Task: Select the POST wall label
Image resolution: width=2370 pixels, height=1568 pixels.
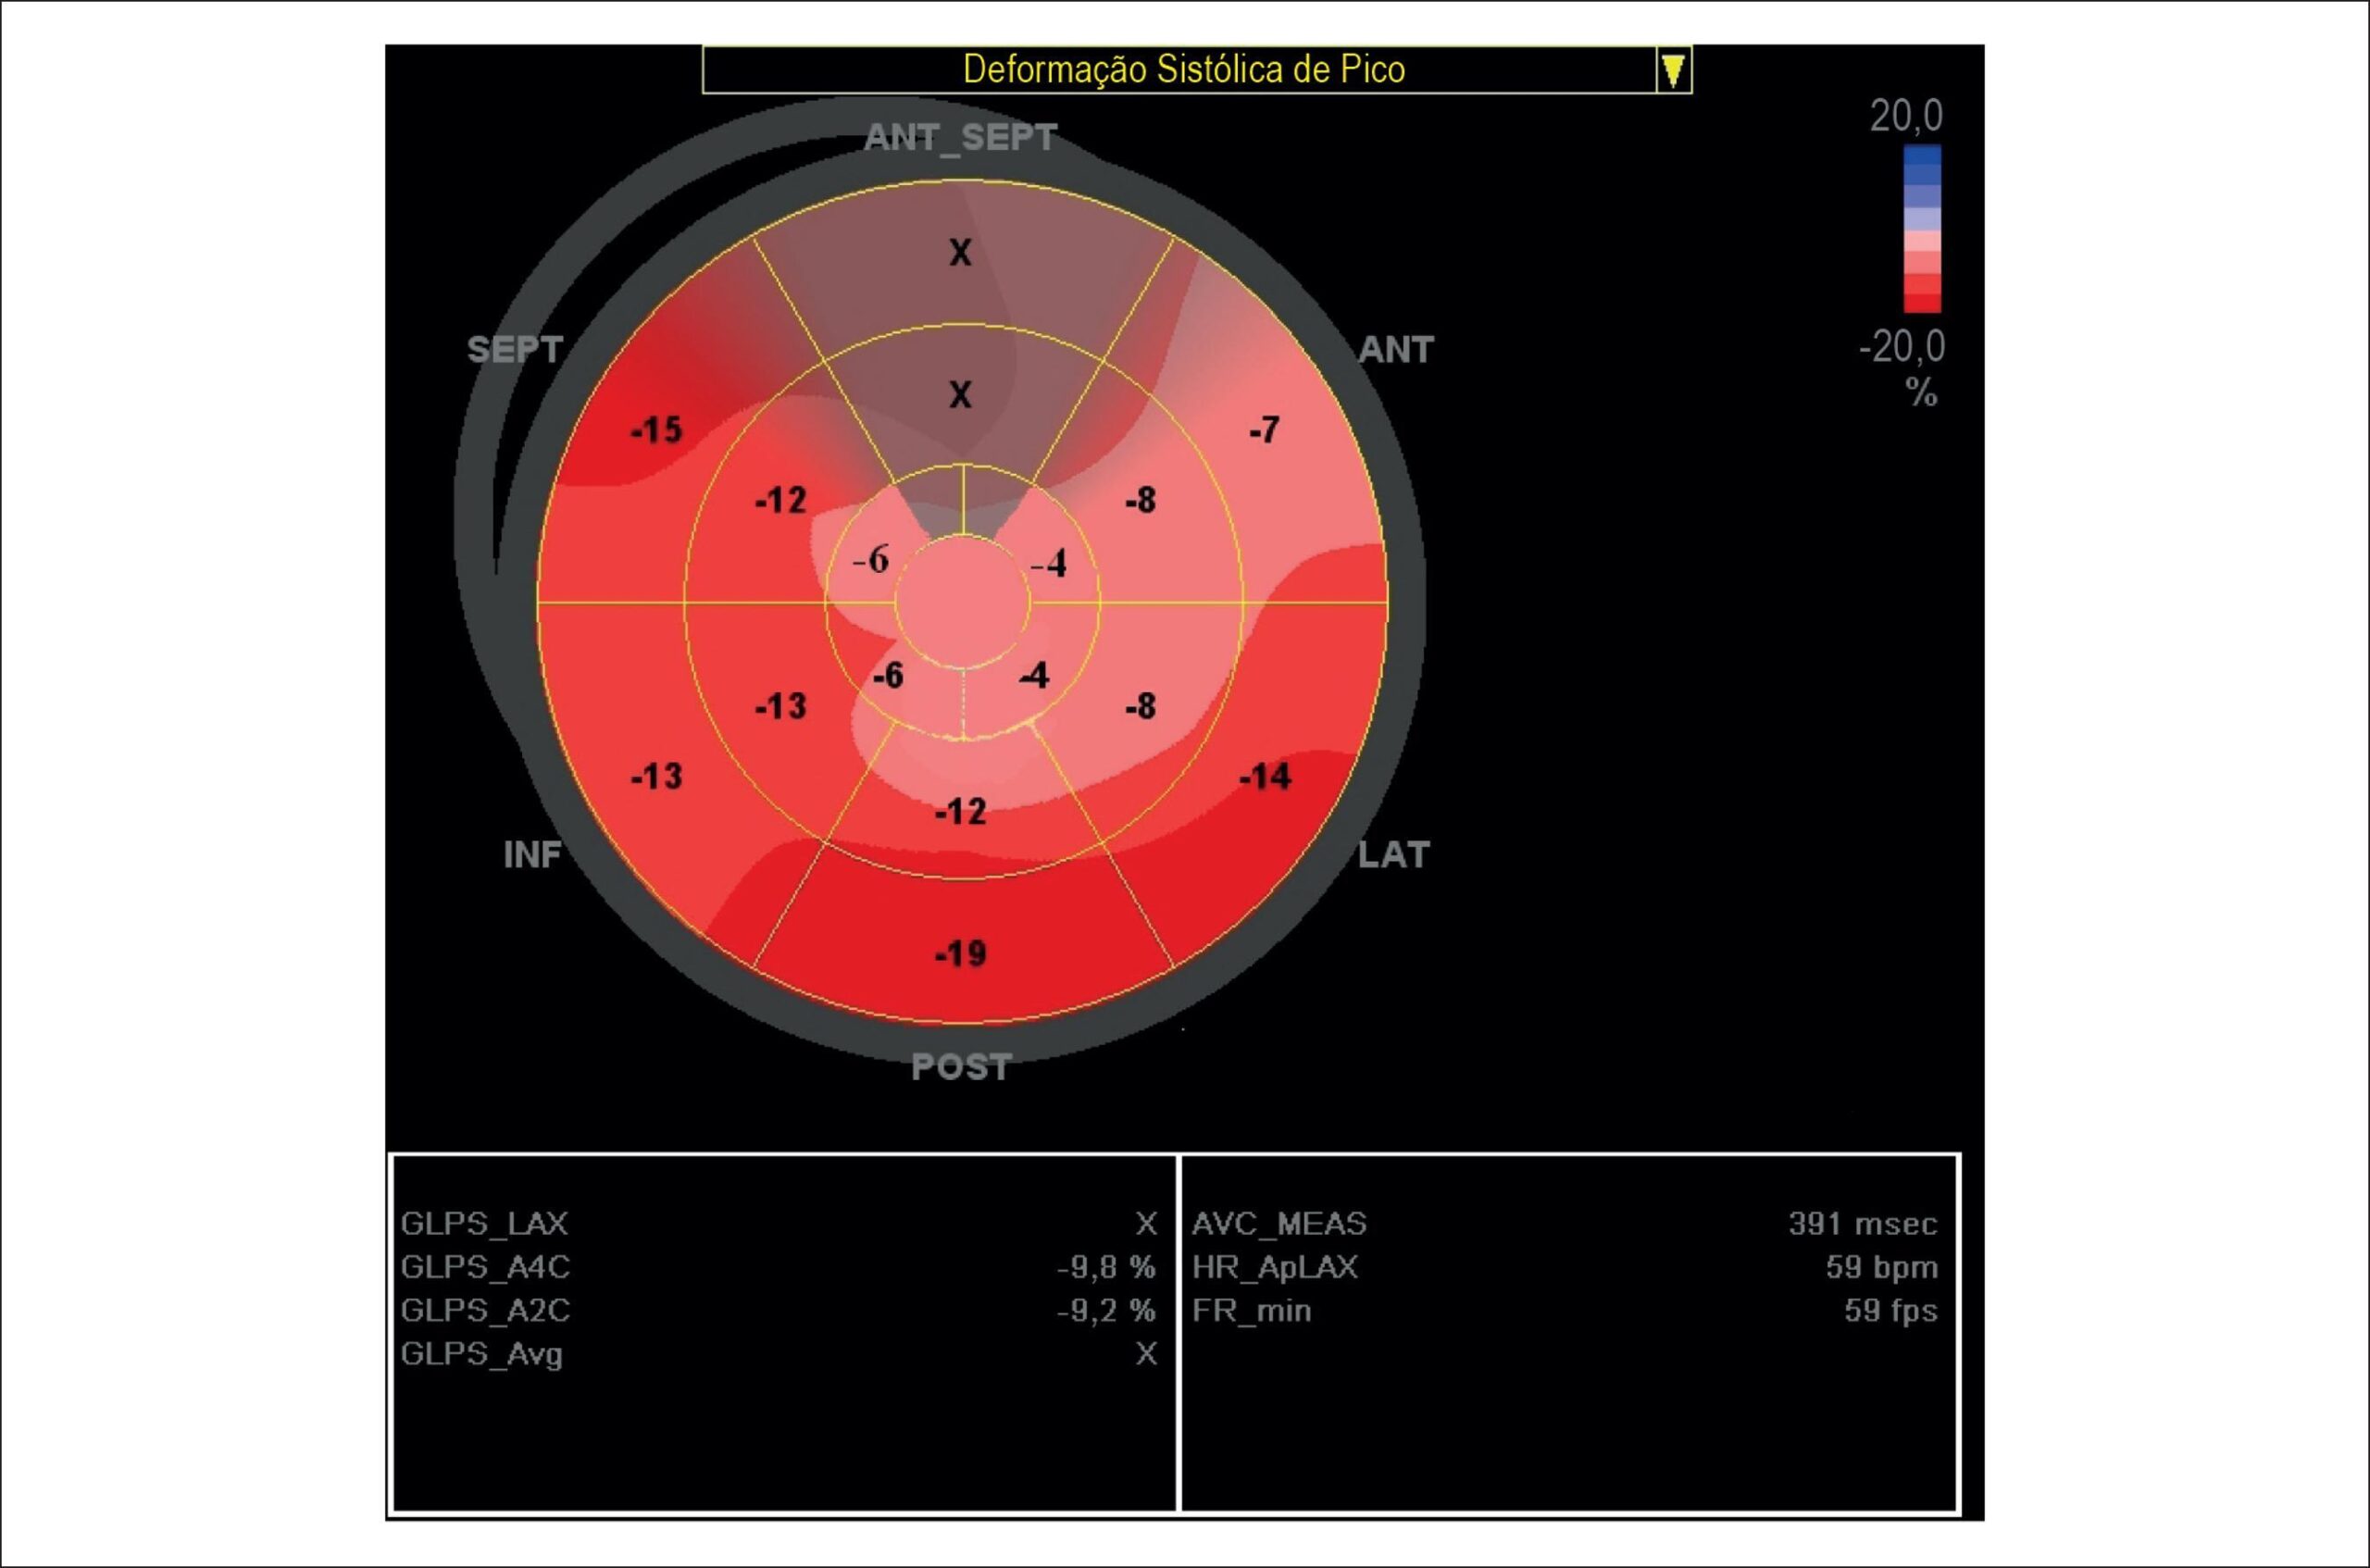Action: coord(961,1067)
